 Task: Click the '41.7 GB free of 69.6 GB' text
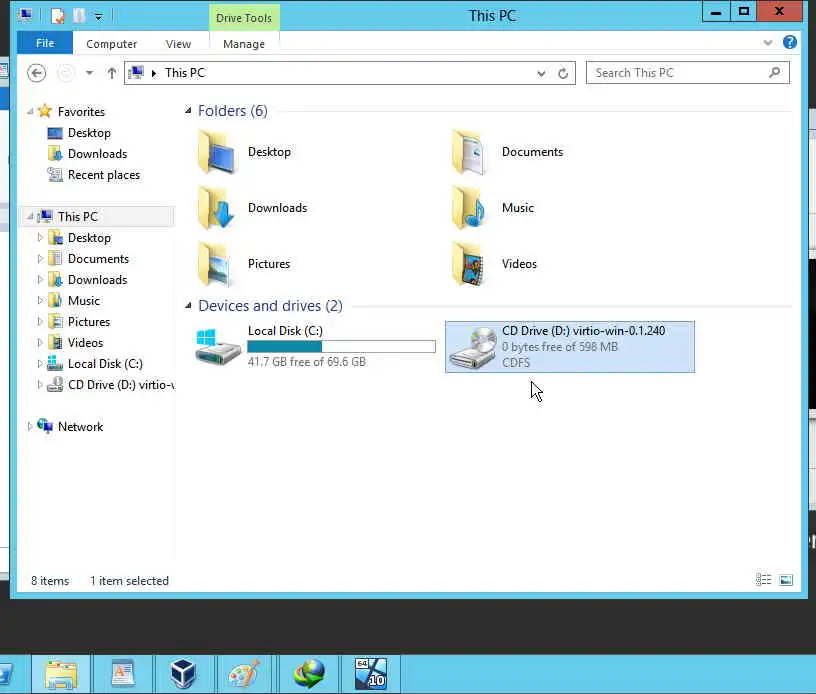pos(307,362)
